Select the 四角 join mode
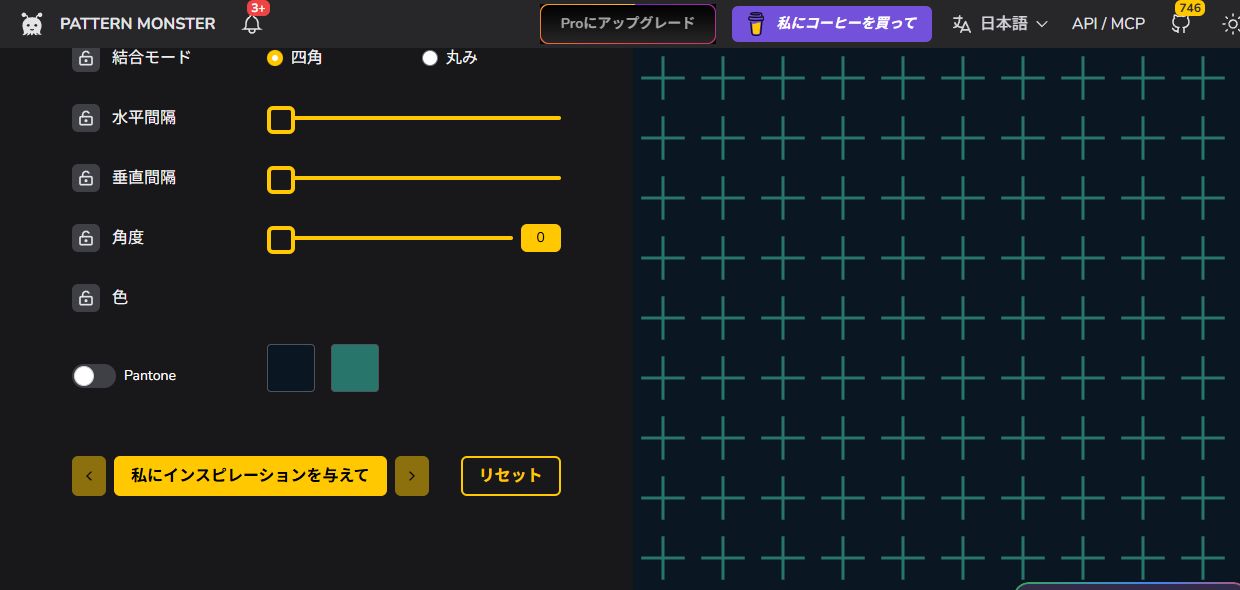Image resolution: width=1240 pixels, height=590 pixels. tap(275, 58)
